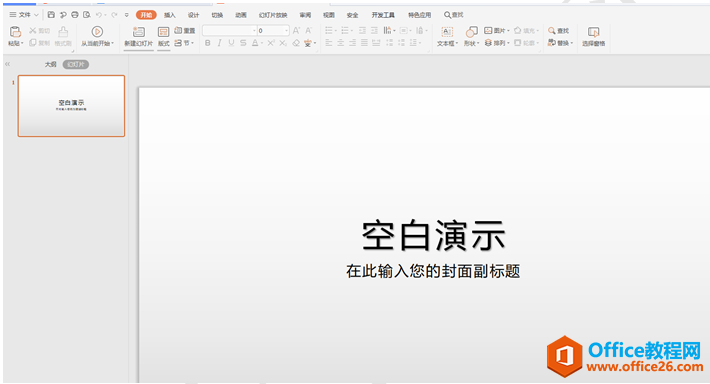Switch to Outline (大纲) pane view
Screen dimensions: 710x384
[51, 64]
